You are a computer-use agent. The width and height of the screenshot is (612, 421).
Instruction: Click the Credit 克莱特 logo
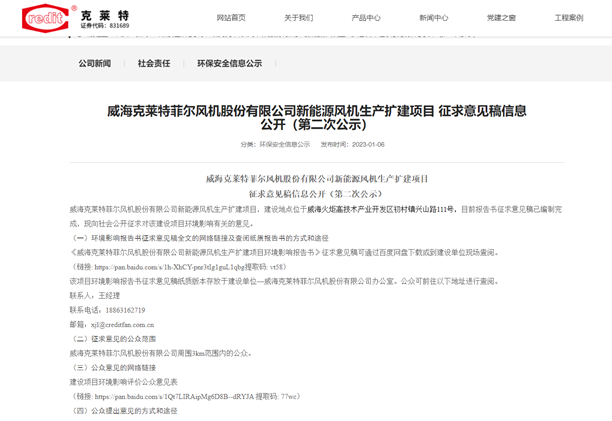coord(75,17)
